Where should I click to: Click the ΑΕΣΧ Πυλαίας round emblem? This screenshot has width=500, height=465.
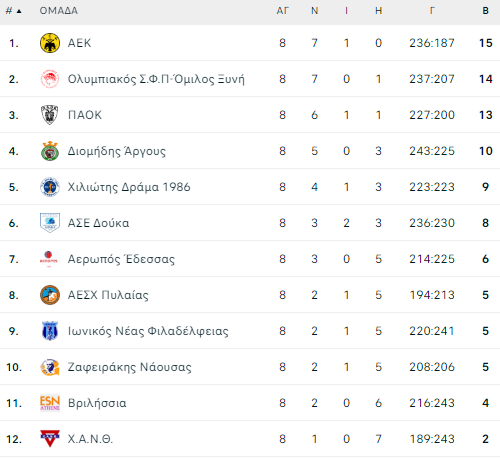pyautogui.click(x=50, y=295)
